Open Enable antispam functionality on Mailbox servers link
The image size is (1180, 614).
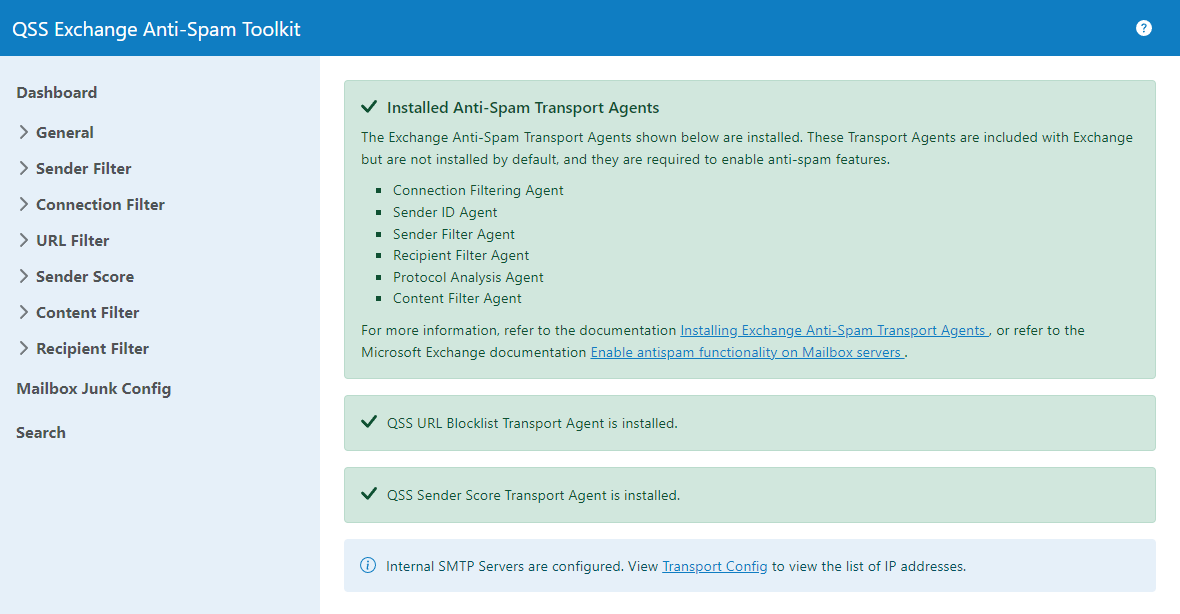tap(747, 352)
